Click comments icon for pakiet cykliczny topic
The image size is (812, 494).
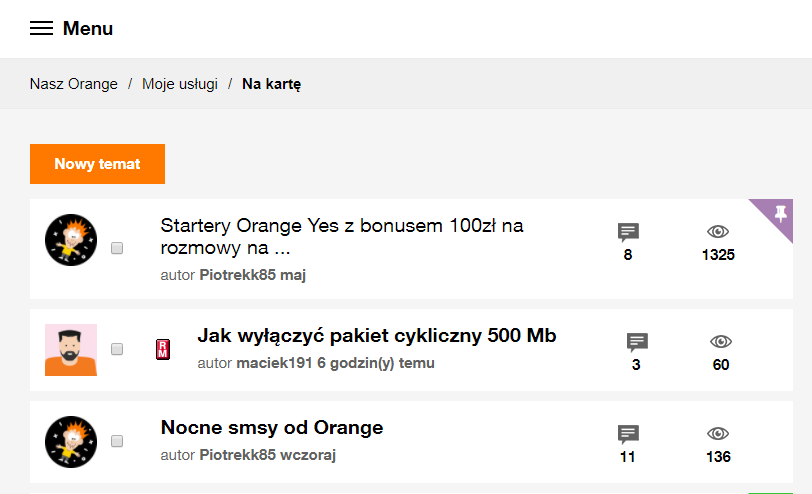pyautogui.click(x=637, y=342)
